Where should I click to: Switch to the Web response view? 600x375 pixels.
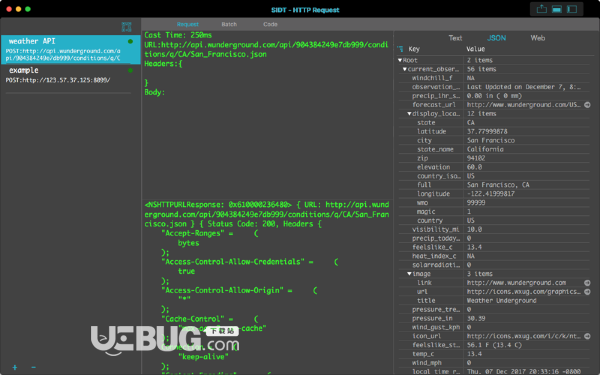[538, 38]
